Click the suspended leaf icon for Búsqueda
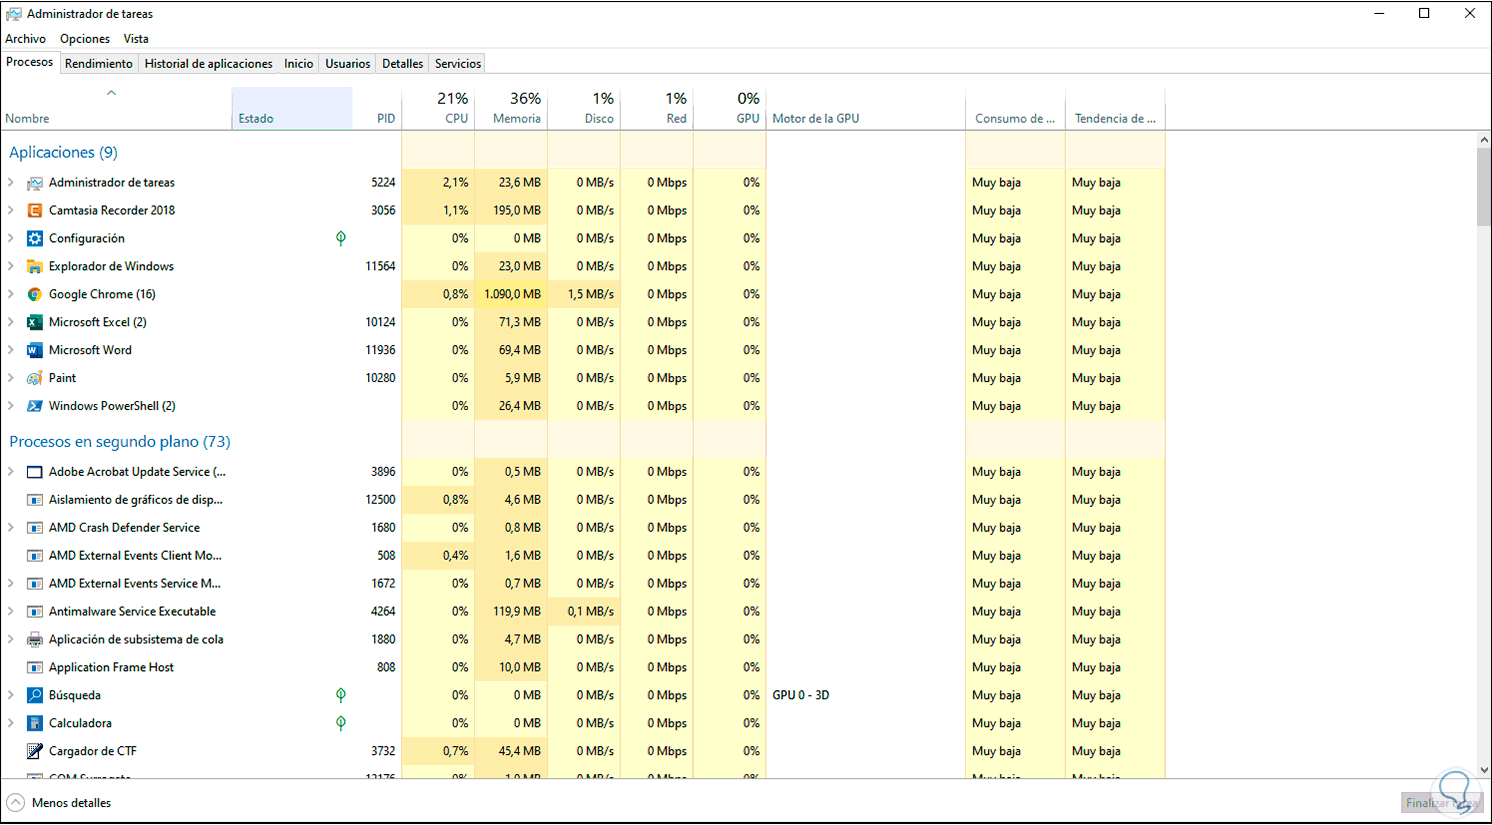 click(x=341, y=696)
